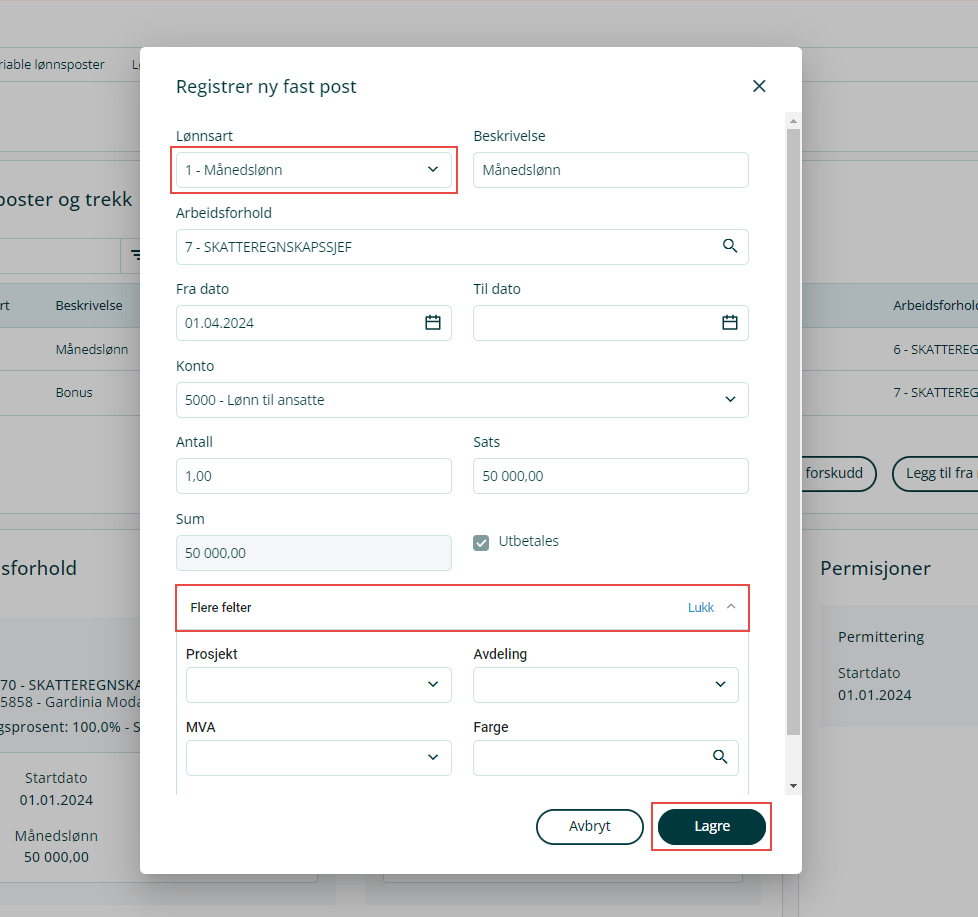The width and height of the screenshot is (978, 917).
Task: Click the search icon in Arbeidsforhold field
Action: pyautogui.click(x=730, y=246)
